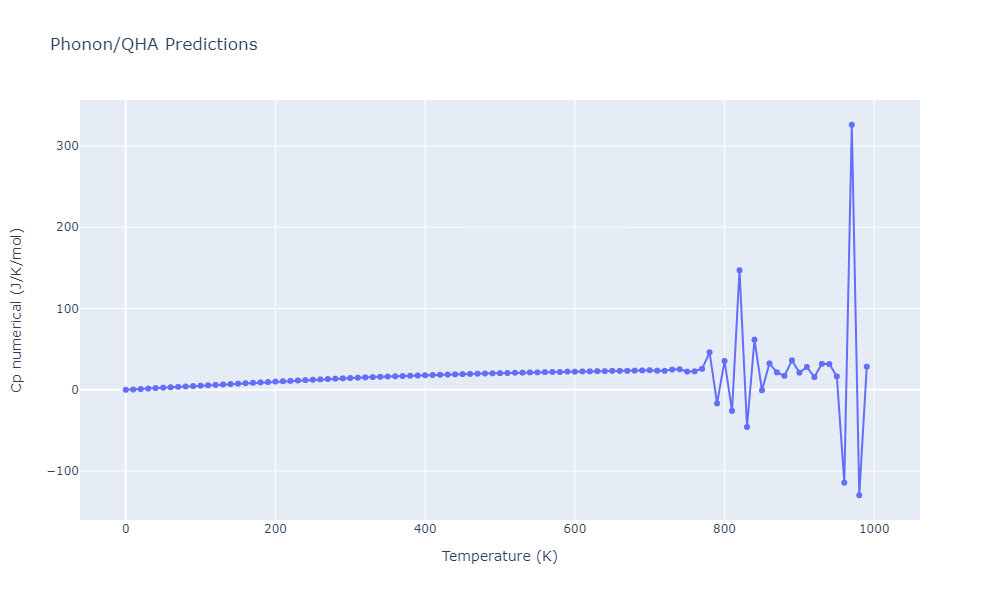This screenshot has height=600, width=1000.
Task: Click the x-axis tick label "800"
Action: click(724, 529)
